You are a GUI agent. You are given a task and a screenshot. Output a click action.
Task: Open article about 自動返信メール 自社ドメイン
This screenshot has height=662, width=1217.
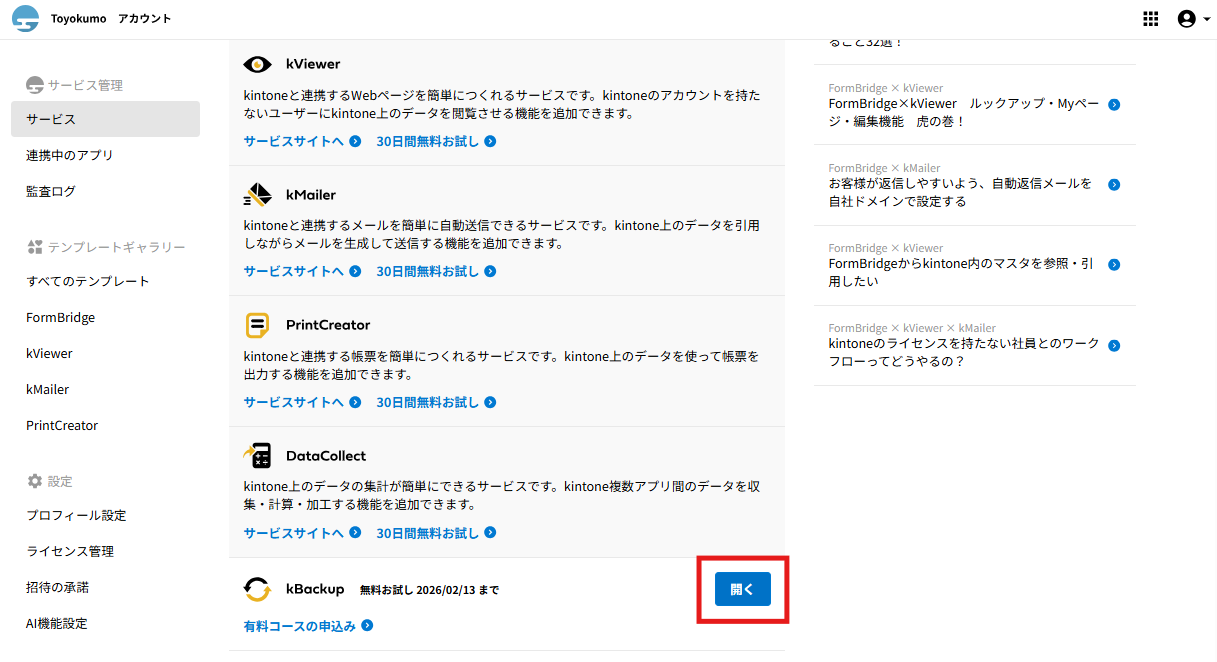point(960,192)
